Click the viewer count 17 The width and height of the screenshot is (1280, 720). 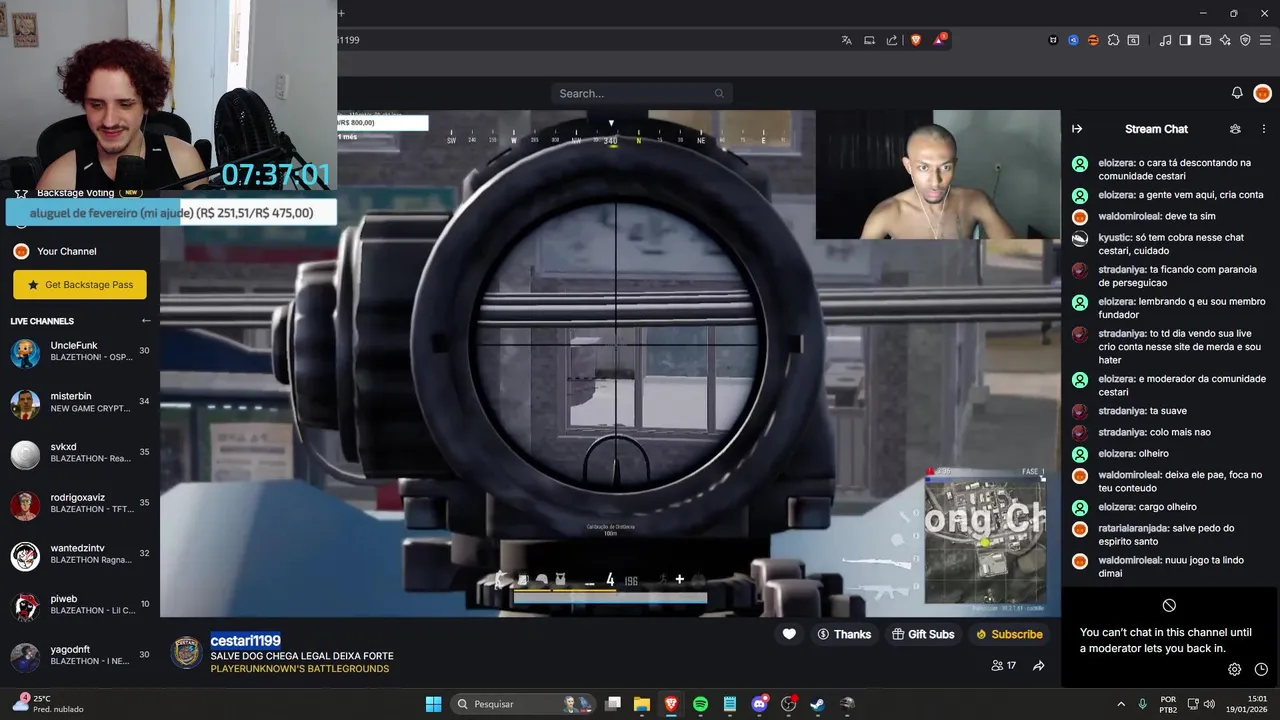tap(1003, 666)
